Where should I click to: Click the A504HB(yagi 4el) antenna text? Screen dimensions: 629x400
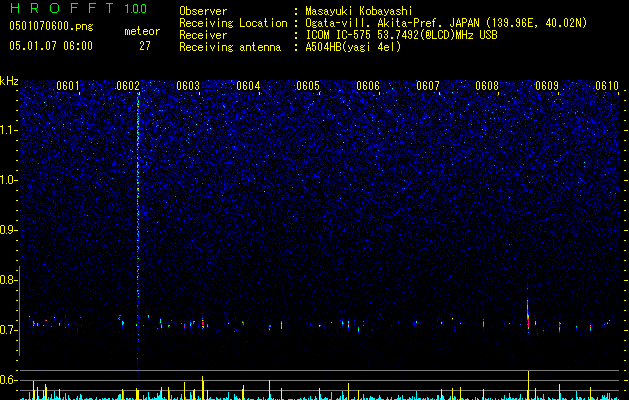[353, 47]
